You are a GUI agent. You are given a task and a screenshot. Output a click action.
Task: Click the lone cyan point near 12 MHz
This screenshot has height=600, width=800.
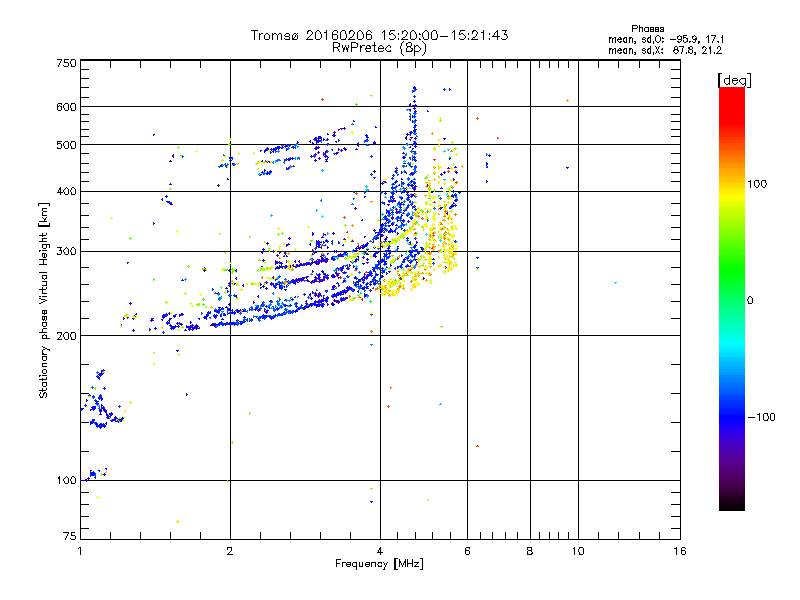(615, 283)
